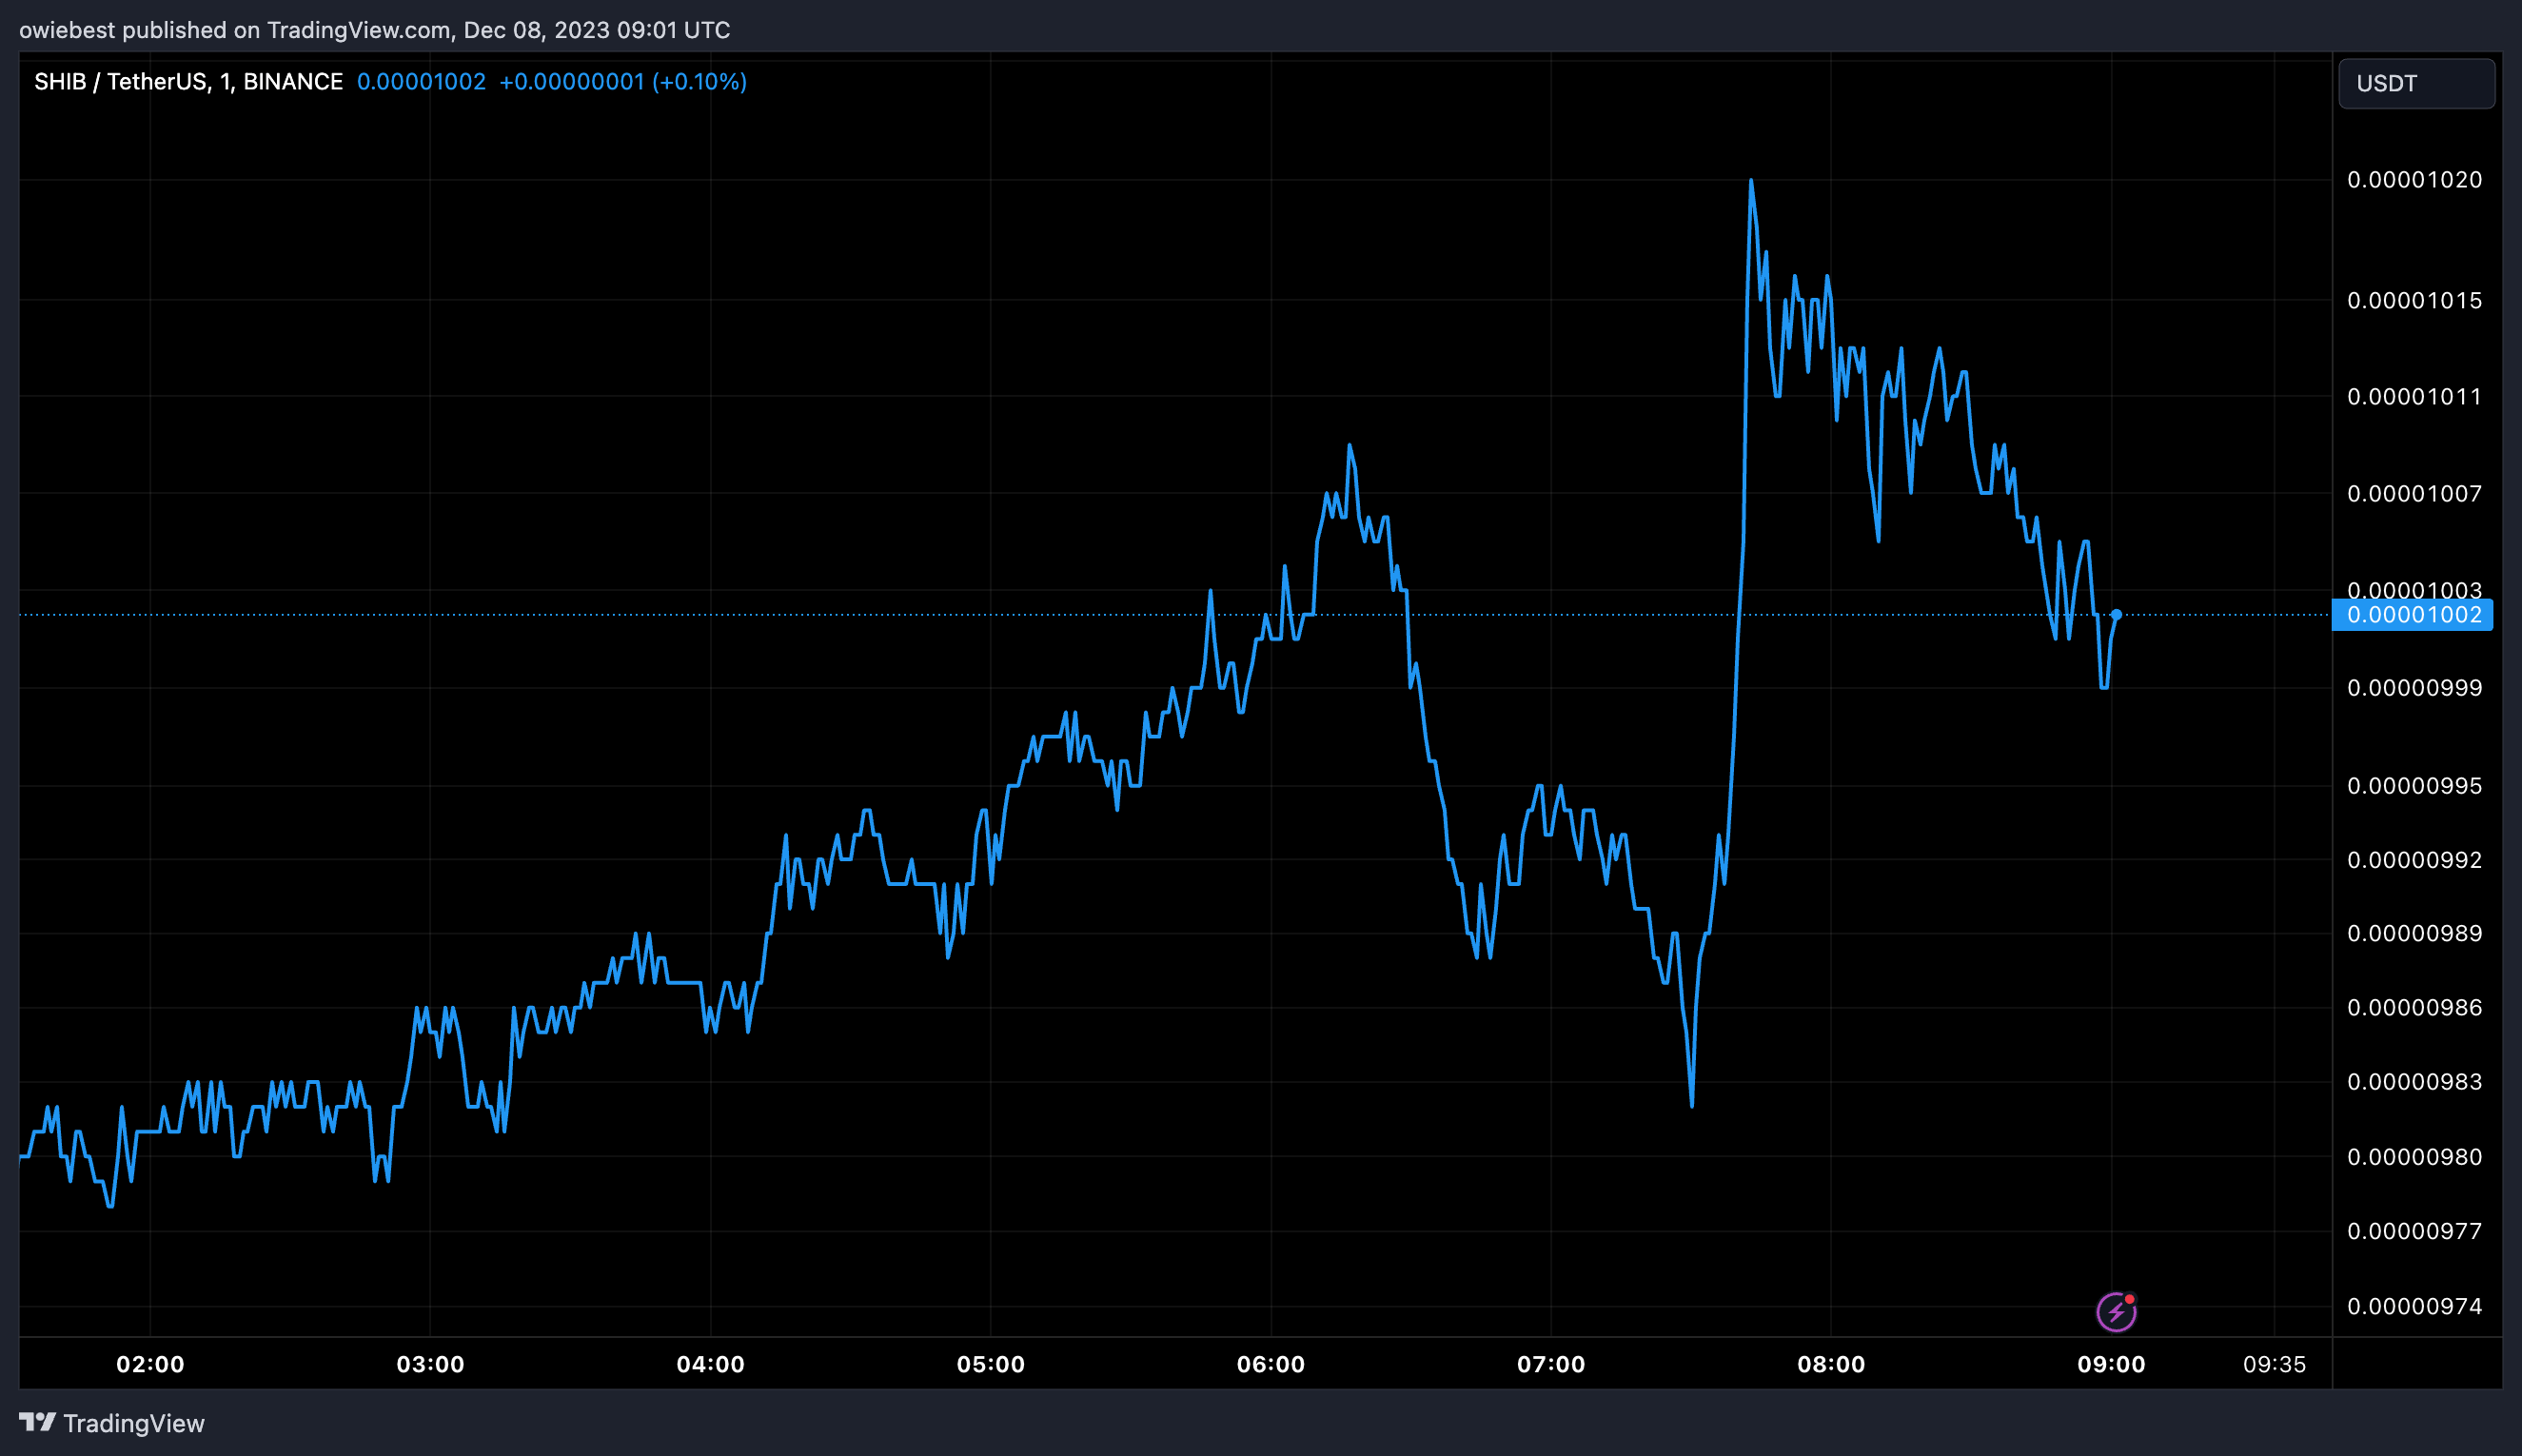
Task: Click the 0.00000974 price axis label
Action: [2414, 1306]
